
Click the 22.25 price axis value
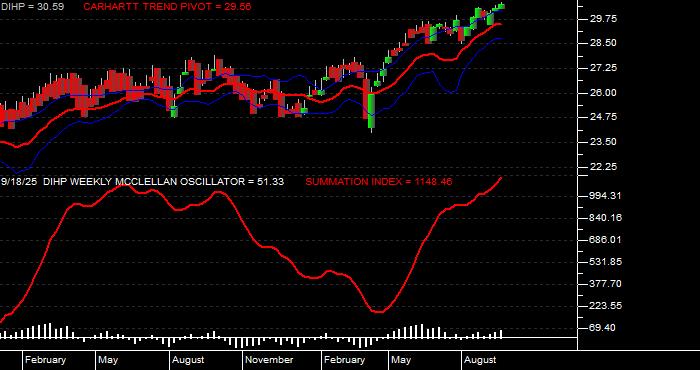coord(605,166)
